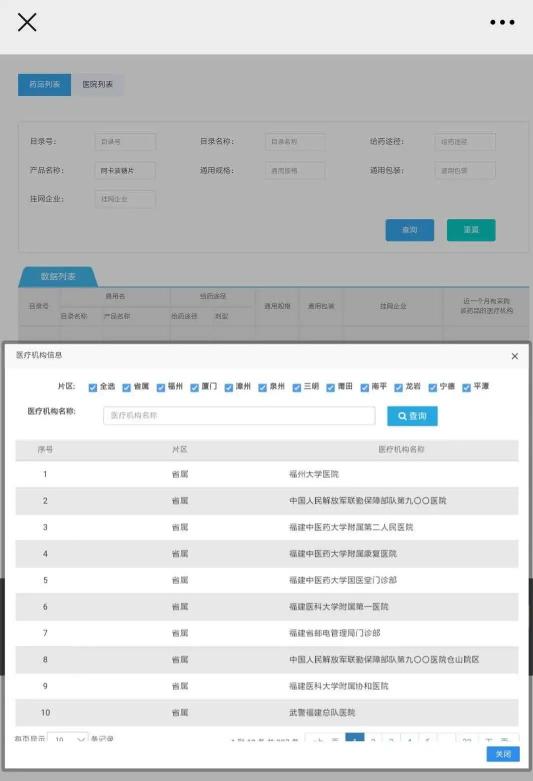Click the green 重置 reset button
Screen dimensions: 533x781
tap(471, 230)
